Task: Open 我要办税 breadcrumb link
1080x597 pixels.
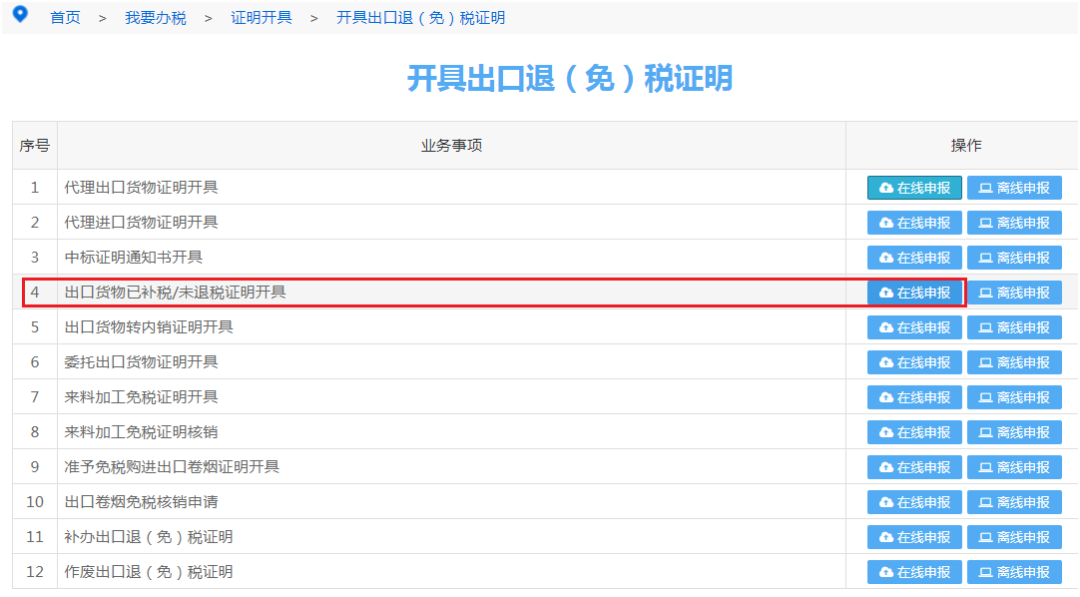Action: tap(156, 18)
